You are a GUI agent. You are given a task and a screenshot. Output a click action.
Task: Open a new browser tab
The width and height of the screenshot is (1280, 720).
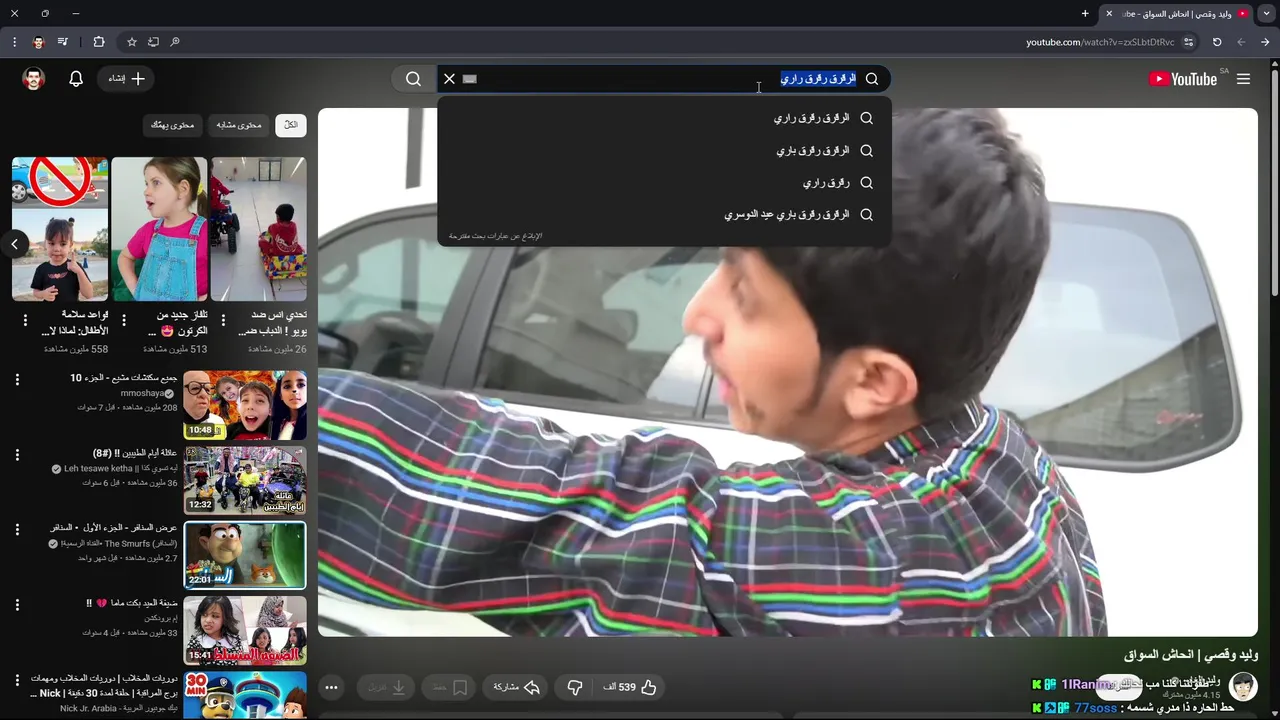pos(1085,13)
